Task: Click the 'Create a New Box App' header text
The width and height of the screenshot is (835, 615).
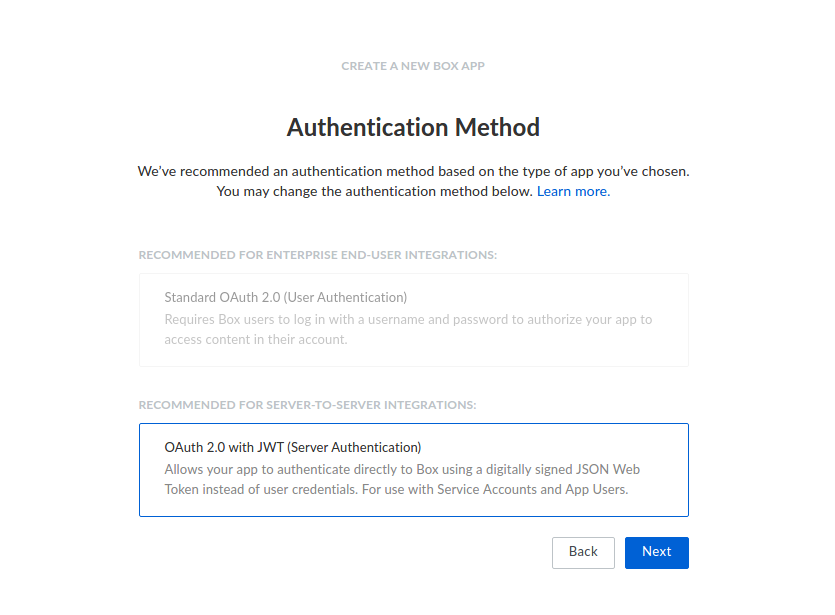Action: [413, 66]
